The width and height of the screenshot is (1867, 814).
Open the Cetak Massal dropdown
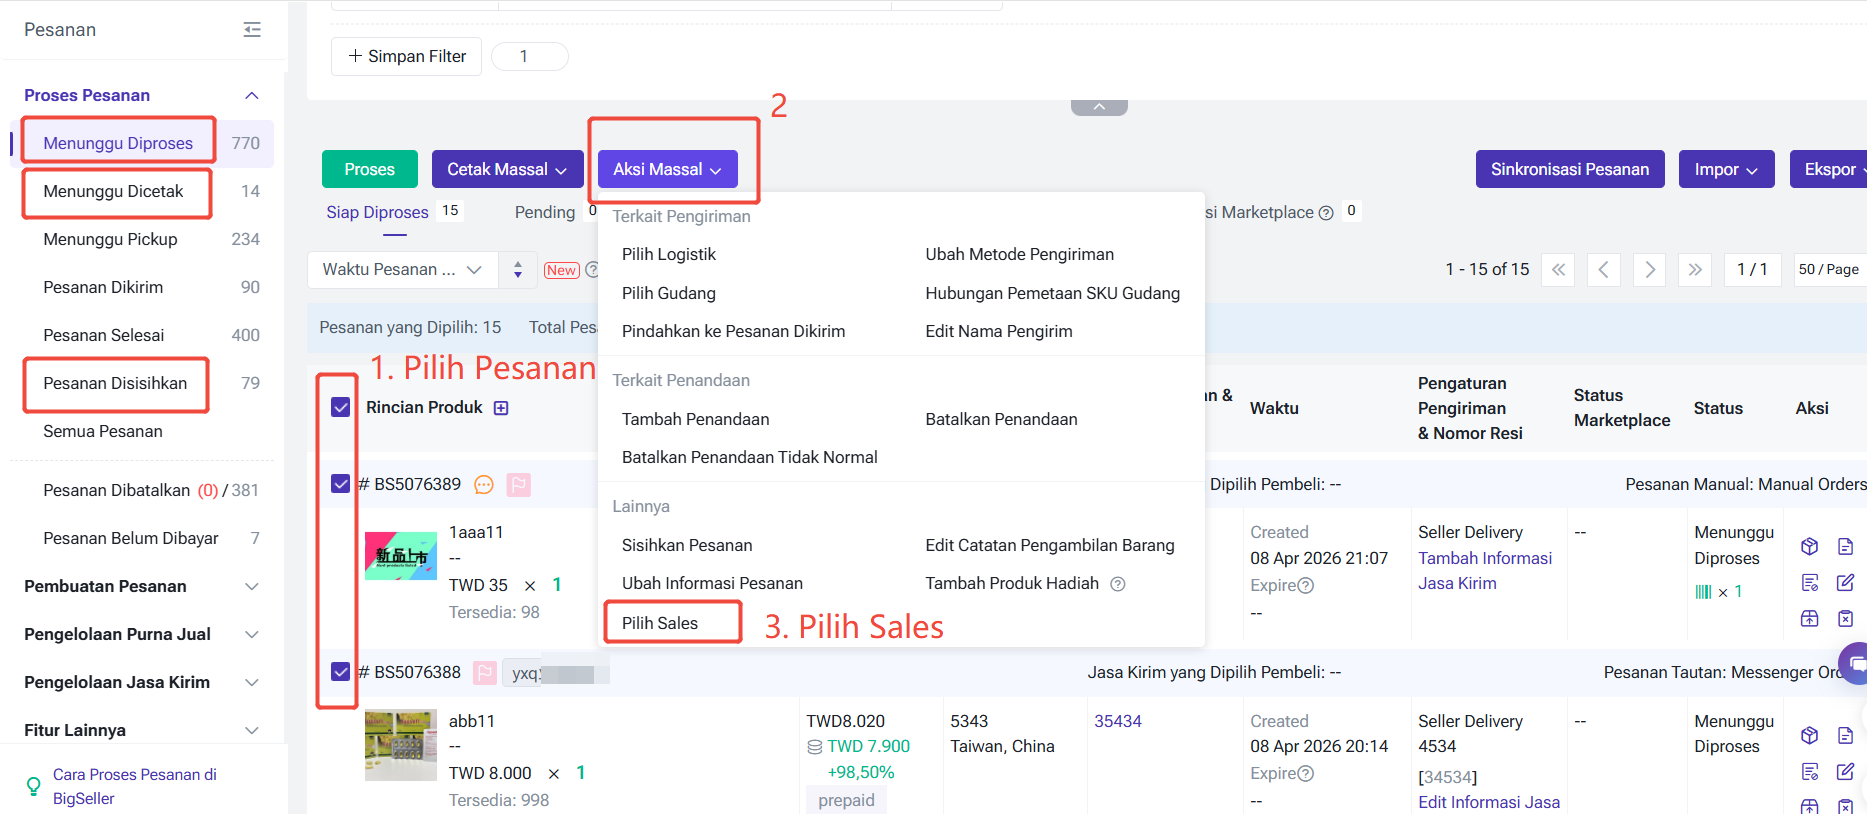pos(507,169)
